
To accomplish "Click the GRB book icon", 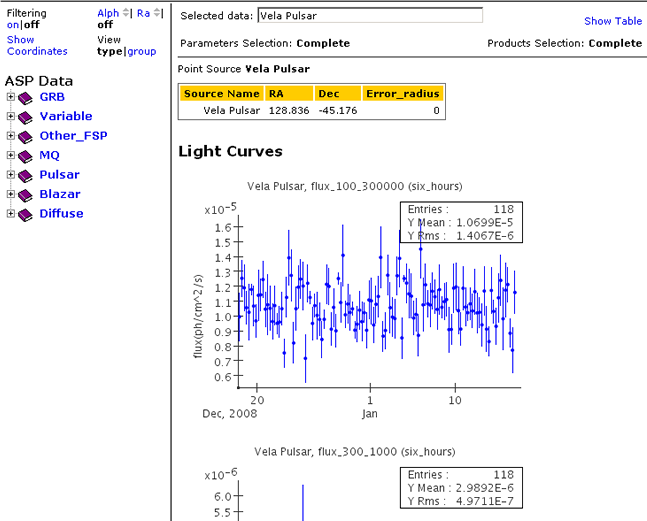I will 25,98.
